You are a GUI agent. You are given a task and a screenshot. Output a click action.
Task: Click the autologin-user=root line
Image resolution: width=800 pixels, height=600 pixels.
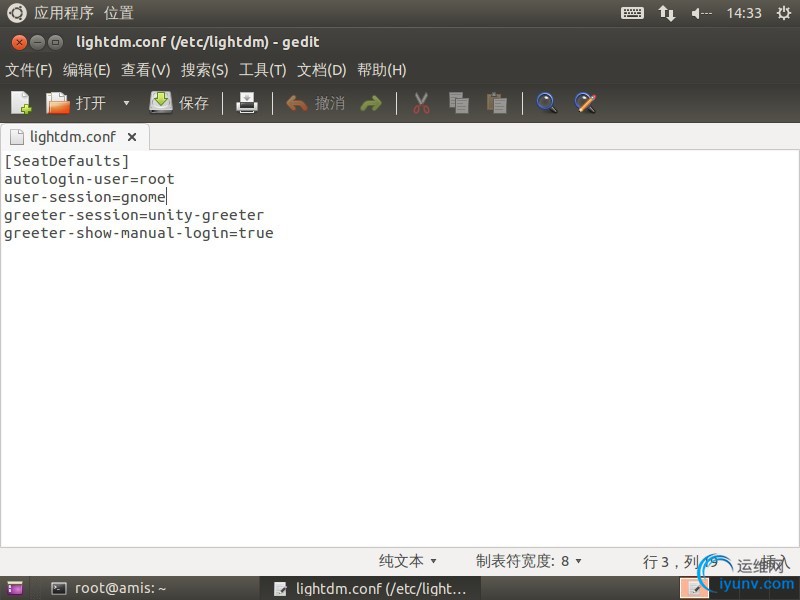tap(89, 179)
